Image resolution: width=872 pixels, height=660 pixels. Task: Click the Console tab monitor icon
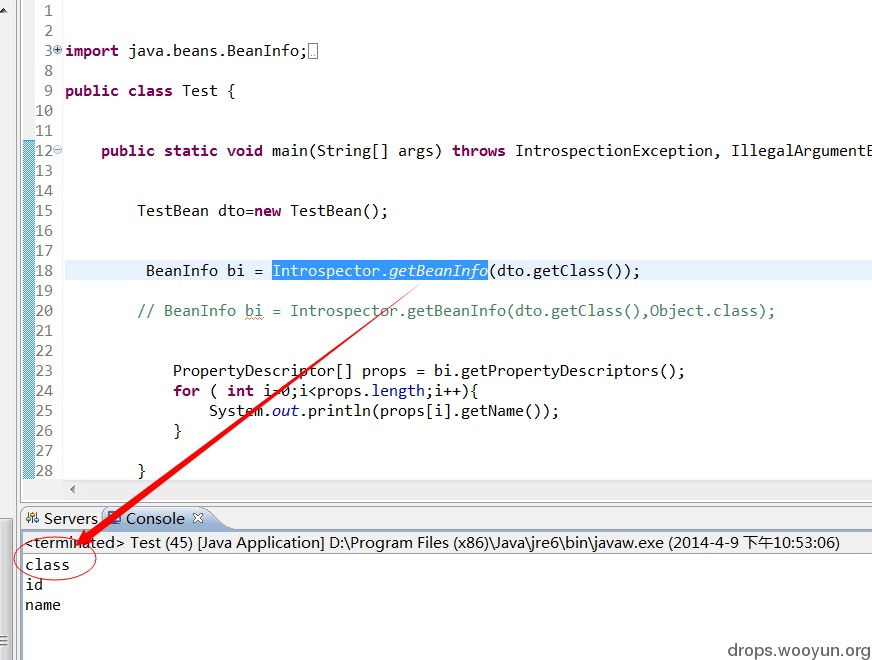click(115, 518)
